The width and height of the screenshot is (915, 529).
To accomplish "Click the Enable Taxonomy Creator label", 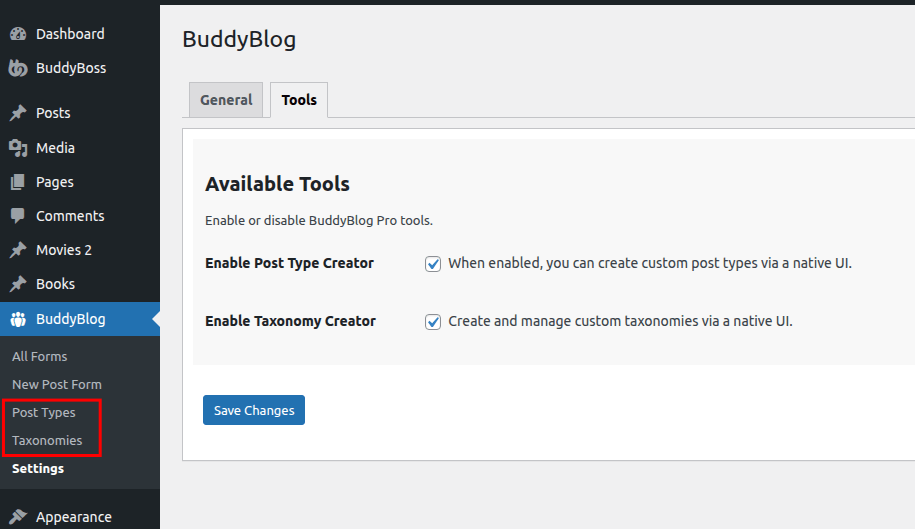I will 290,321.
